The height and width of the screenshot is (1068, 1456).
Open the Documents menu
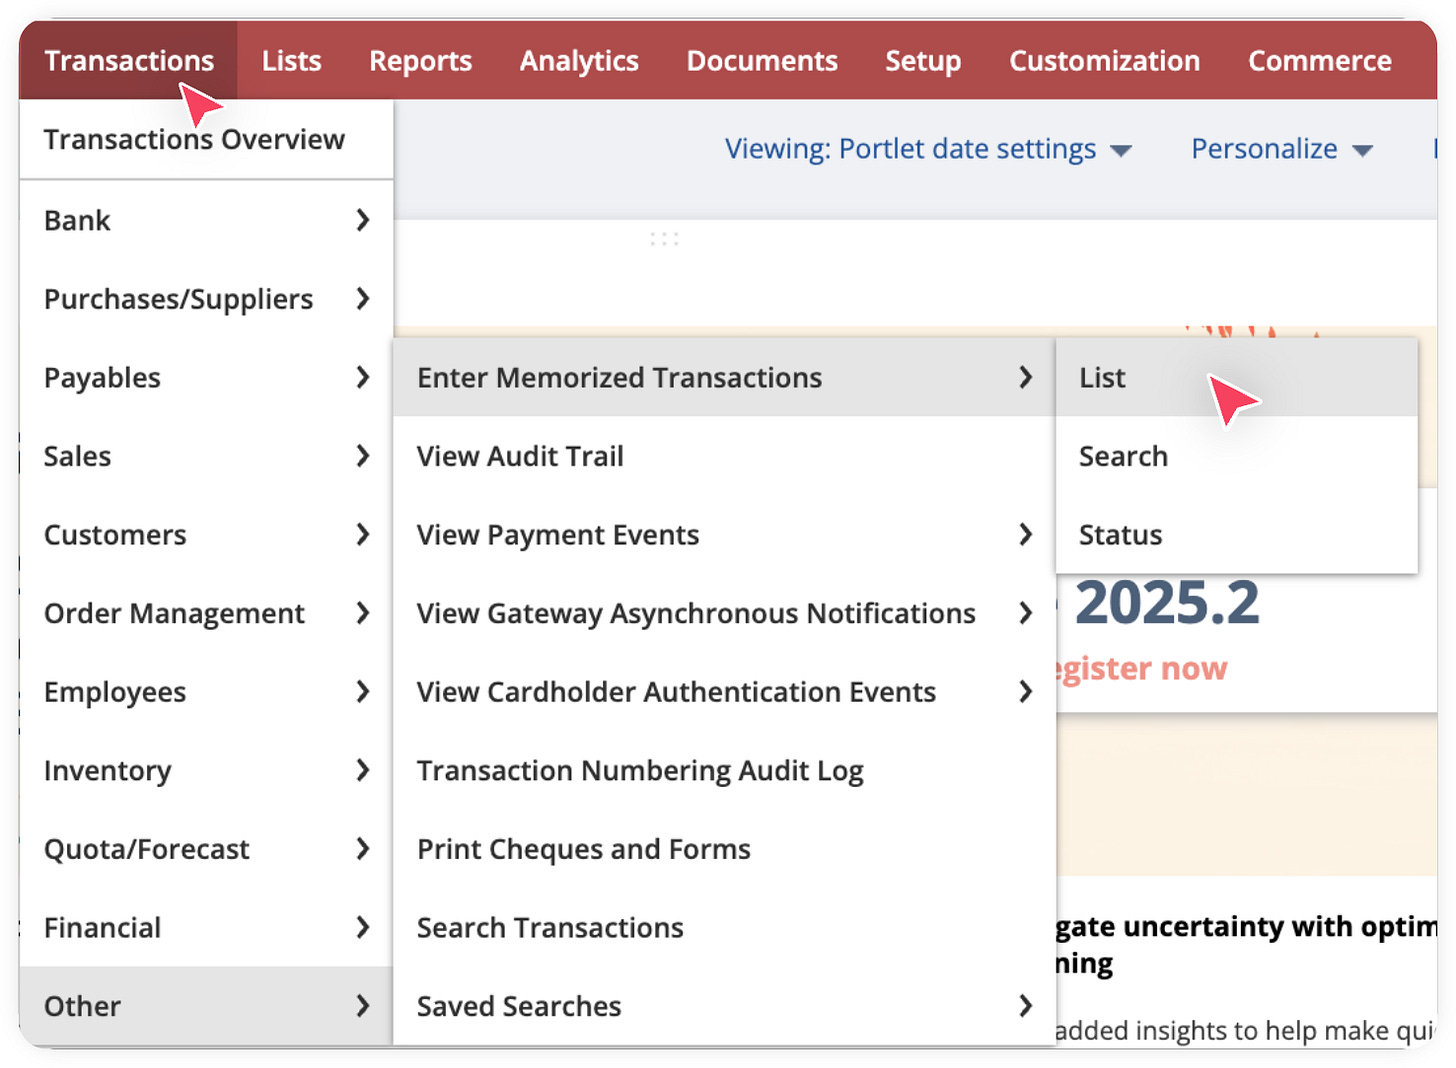pyautogui.click(x=762, y=60)
